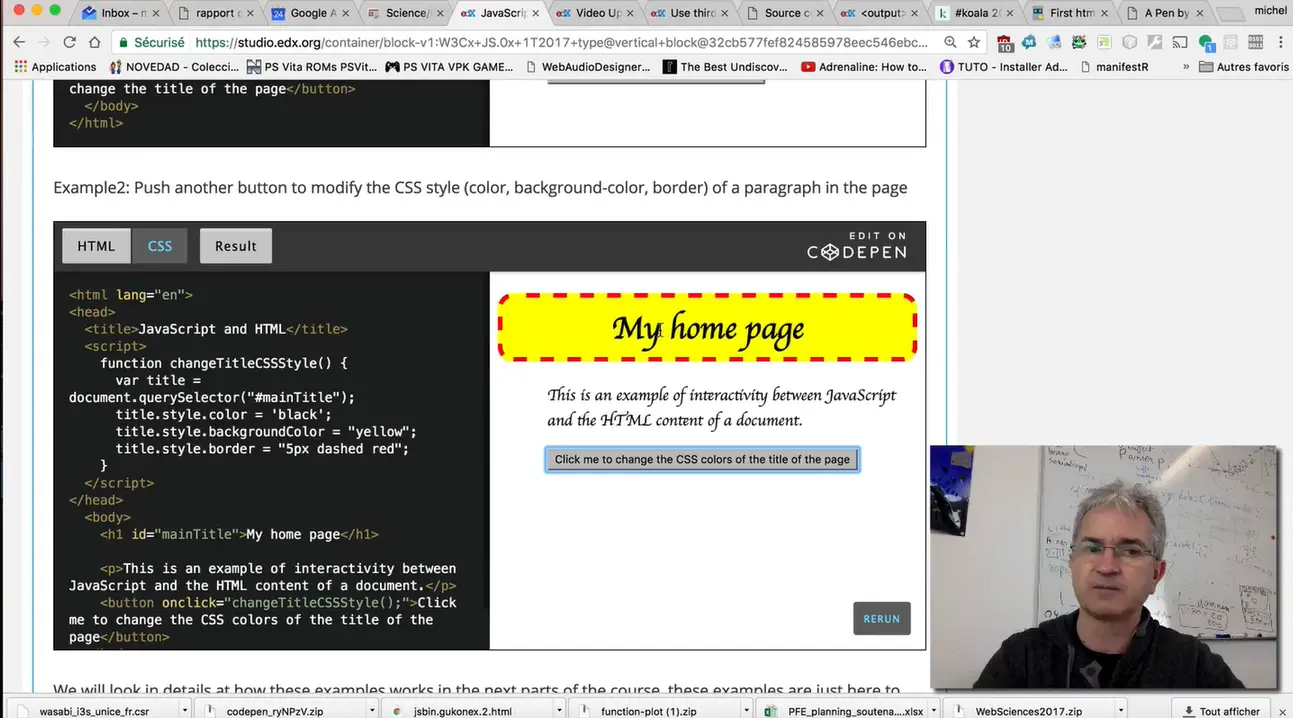
Task: Reload the page with the refresh icon
Action: [69, 42]
